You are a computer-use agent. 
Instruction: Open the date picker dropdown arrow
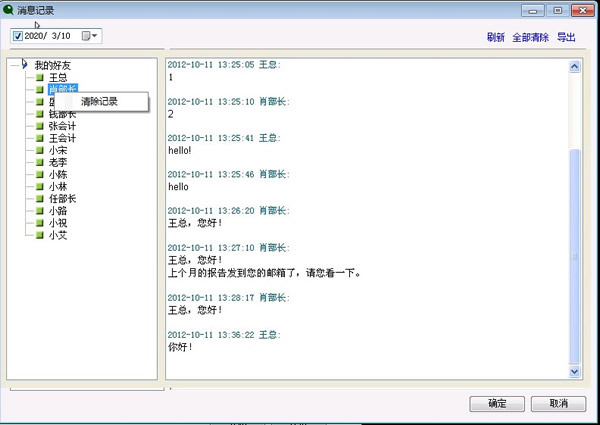[x=96, y=36]
